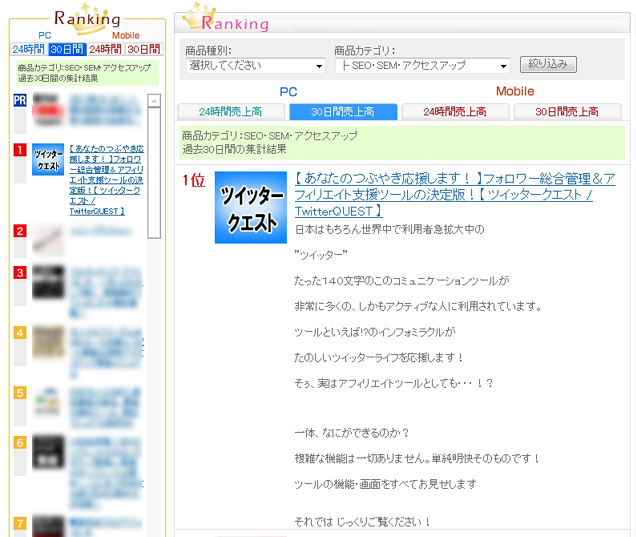Click the rank 4 product thumbnail
The width and height of the screenshot is (636, 537).
tap(48, 342)
